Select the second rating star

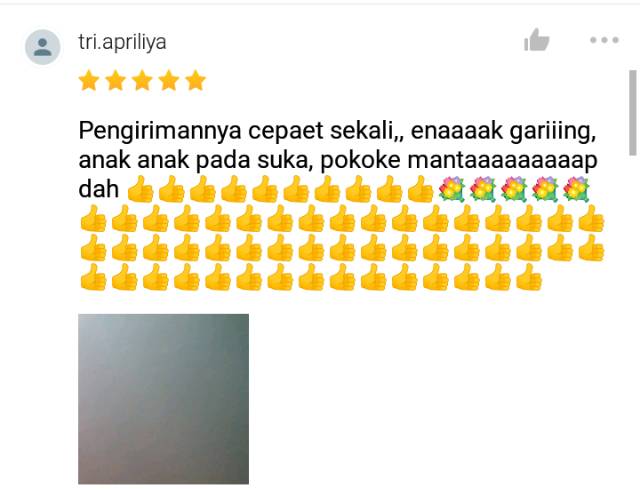tap(116, 80)
